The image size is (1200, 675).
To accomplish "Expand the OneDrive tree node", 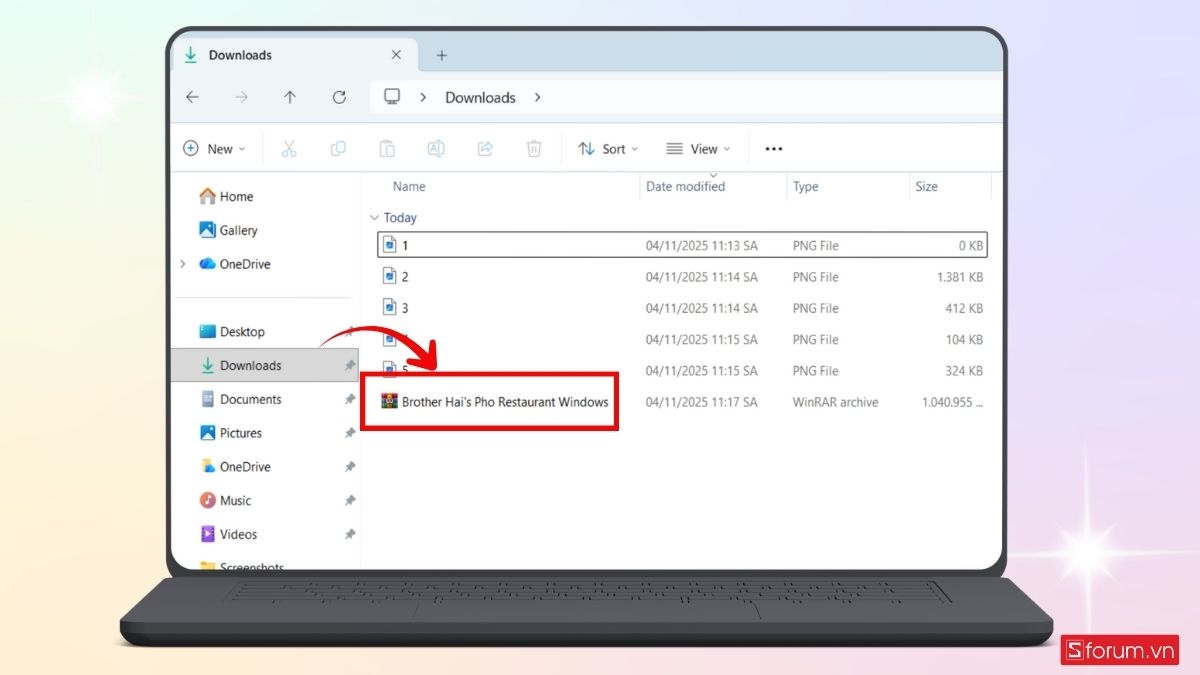I will (x=182, y=264).
